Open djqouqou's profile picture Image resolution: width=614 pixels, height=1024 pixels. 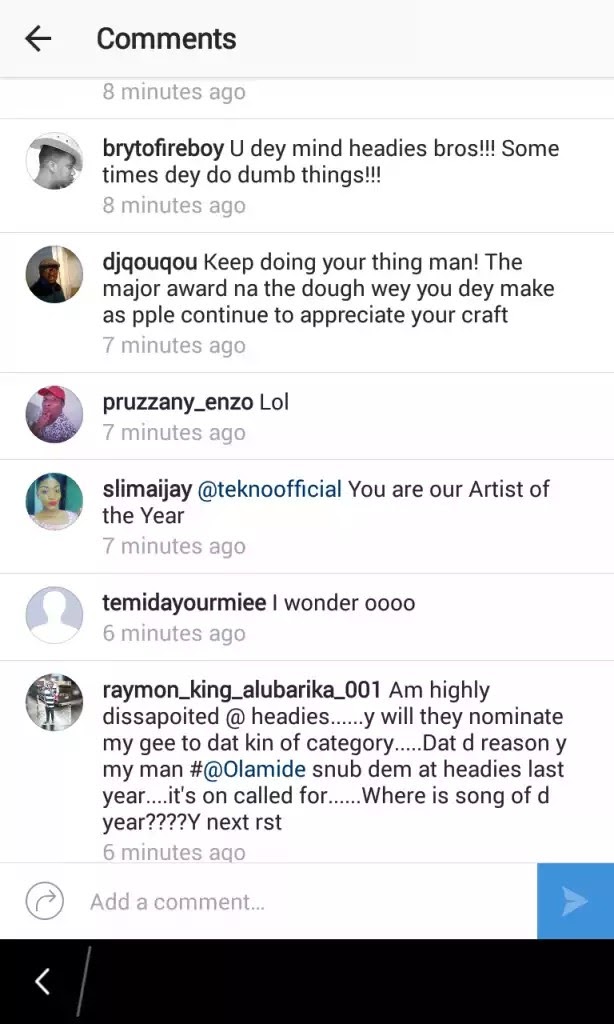point(54,274)
